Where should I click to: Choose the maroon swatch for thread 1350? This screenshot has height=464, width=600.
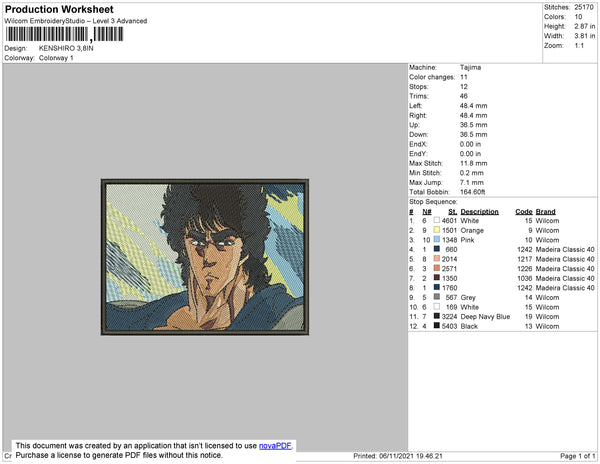tap(437, 278)
